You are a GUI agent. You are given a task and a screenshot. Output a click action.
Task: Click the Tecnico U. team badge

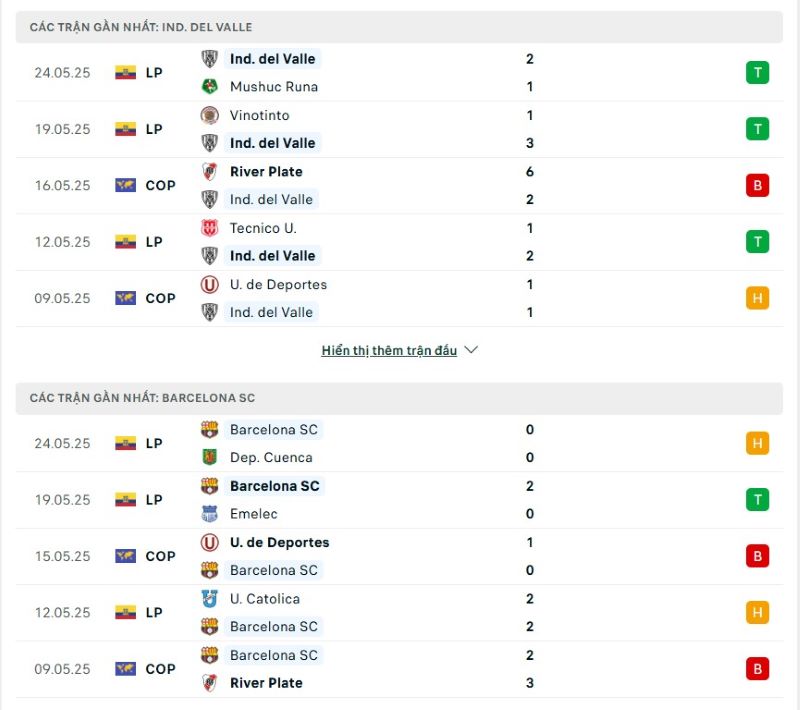pos(209,228)
